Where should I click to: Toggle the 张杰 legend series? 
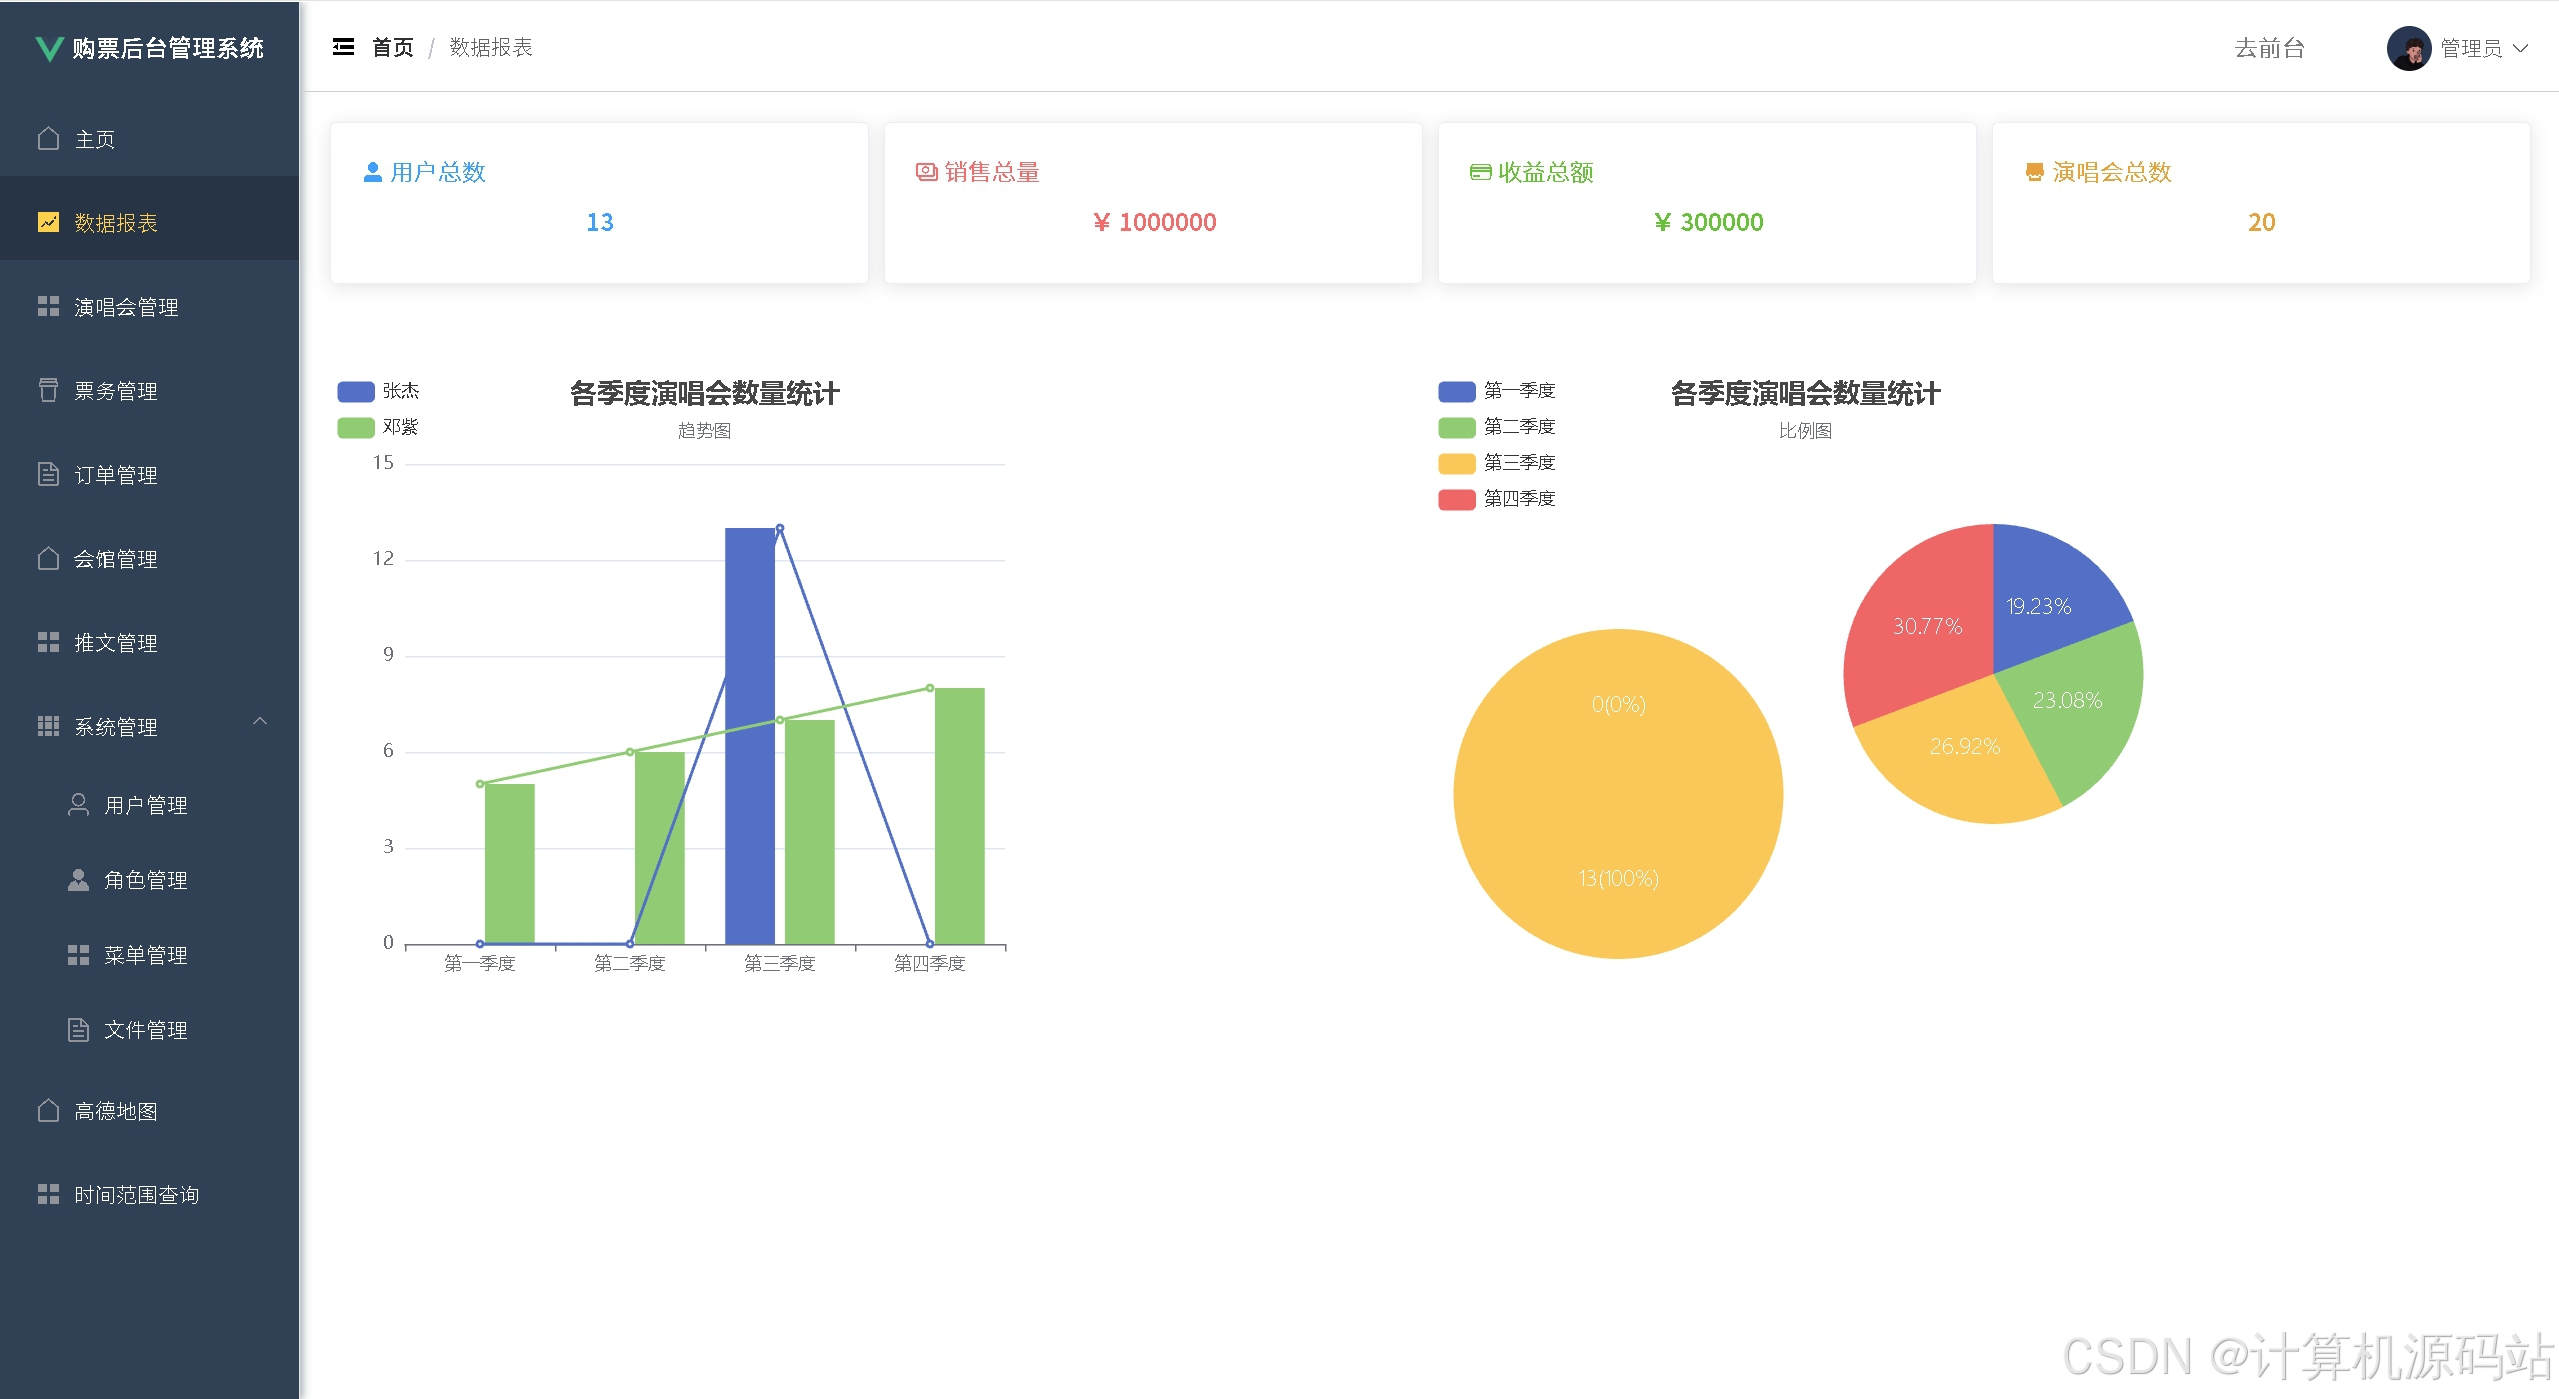tap(378, 391)
